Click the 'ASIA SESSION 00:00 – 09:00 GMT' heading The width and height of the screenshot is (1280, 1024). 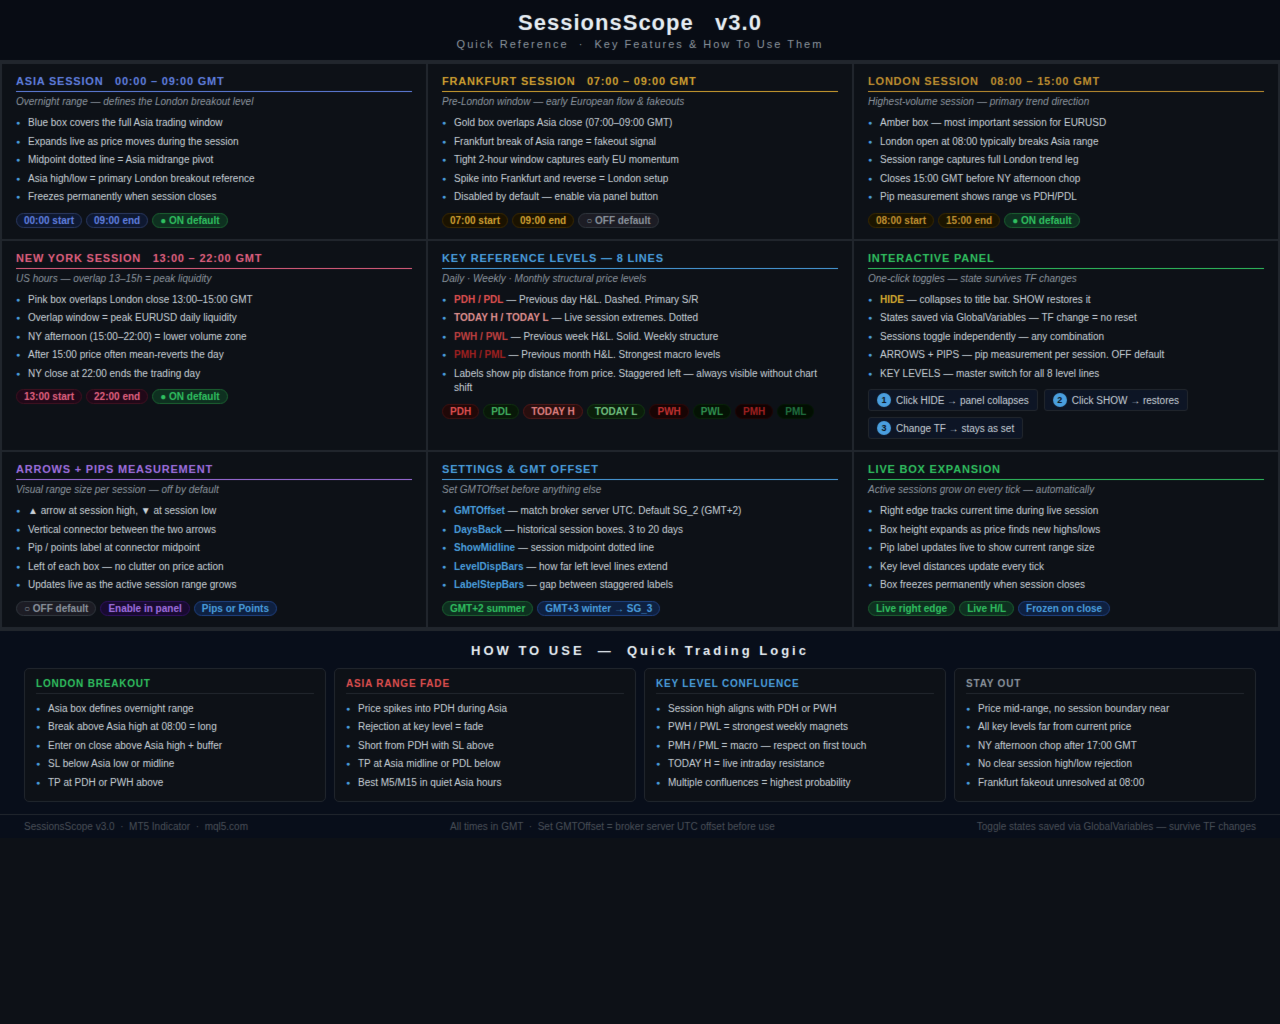[120, 81]
